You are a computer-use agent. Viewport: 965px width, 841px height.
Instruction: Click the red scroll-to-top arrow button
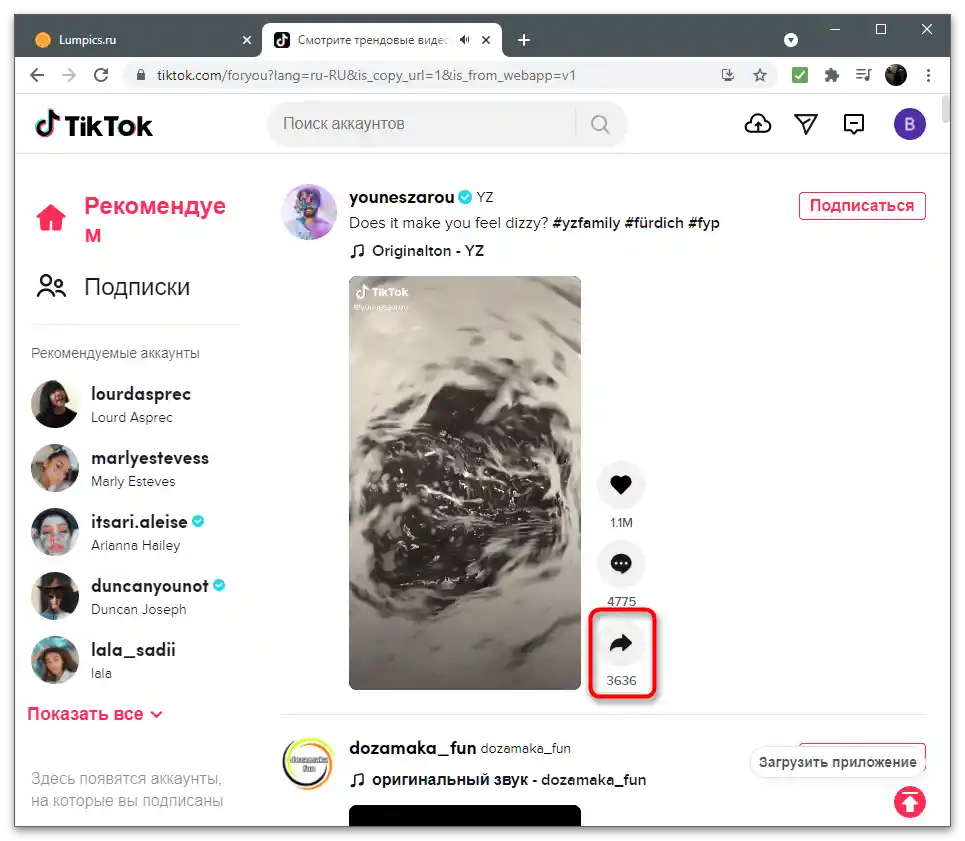click(910, 802)
